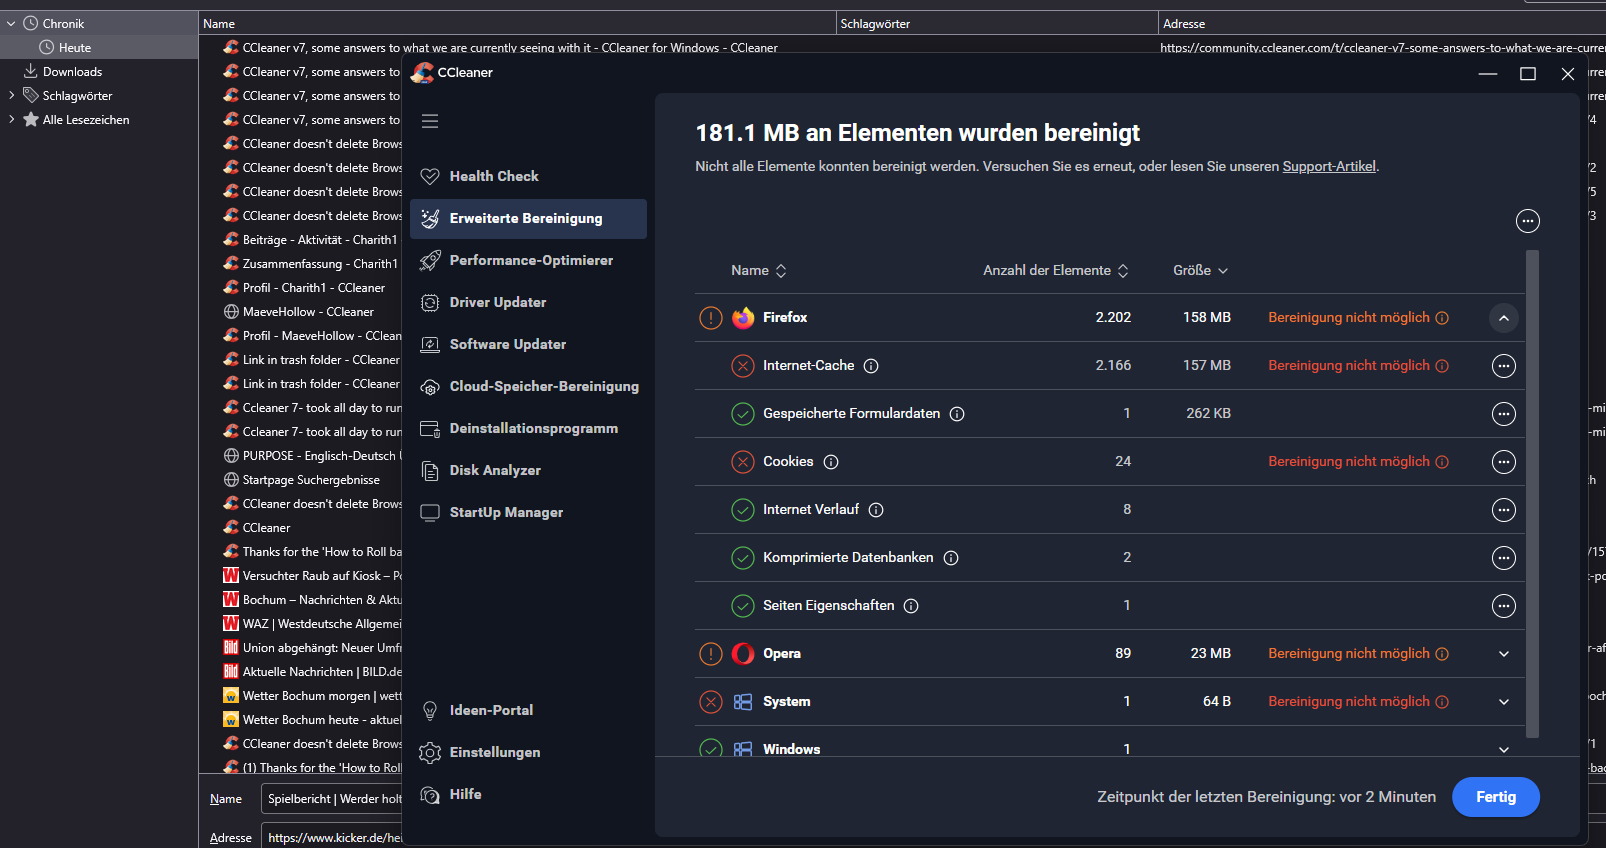Viewport: 1606px width, 848px height.
Task: Click the Performance-Optimierer rocket icon
Action: tap(430, 260)
